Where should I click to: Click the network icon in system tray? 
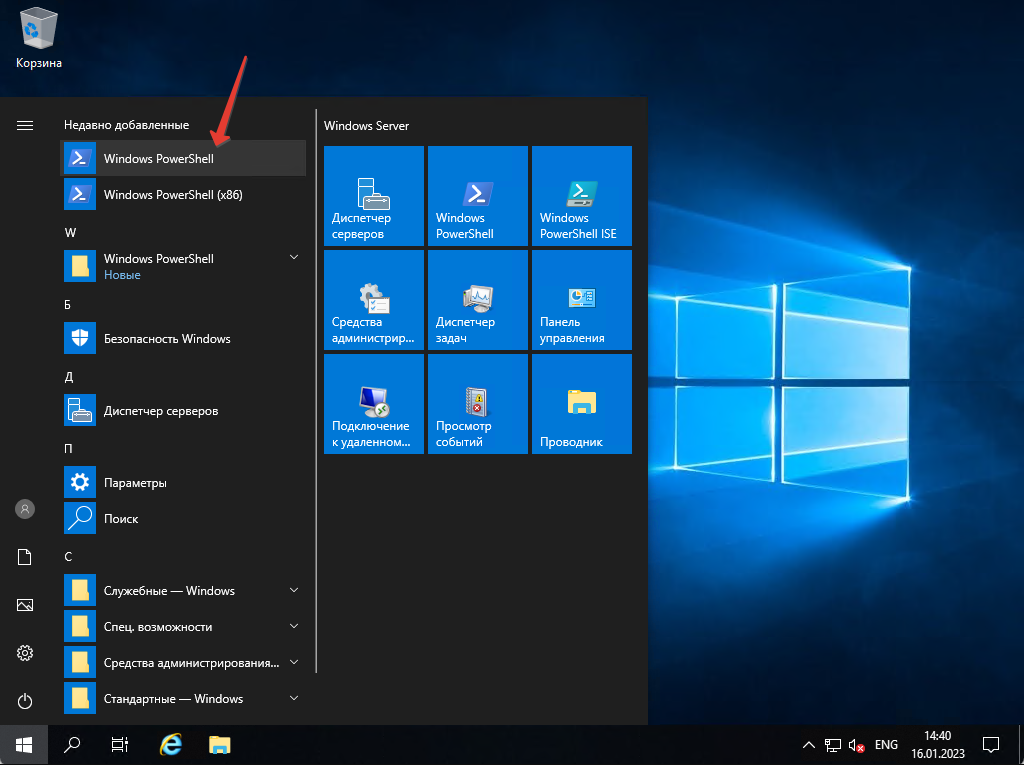pos(833,745)
